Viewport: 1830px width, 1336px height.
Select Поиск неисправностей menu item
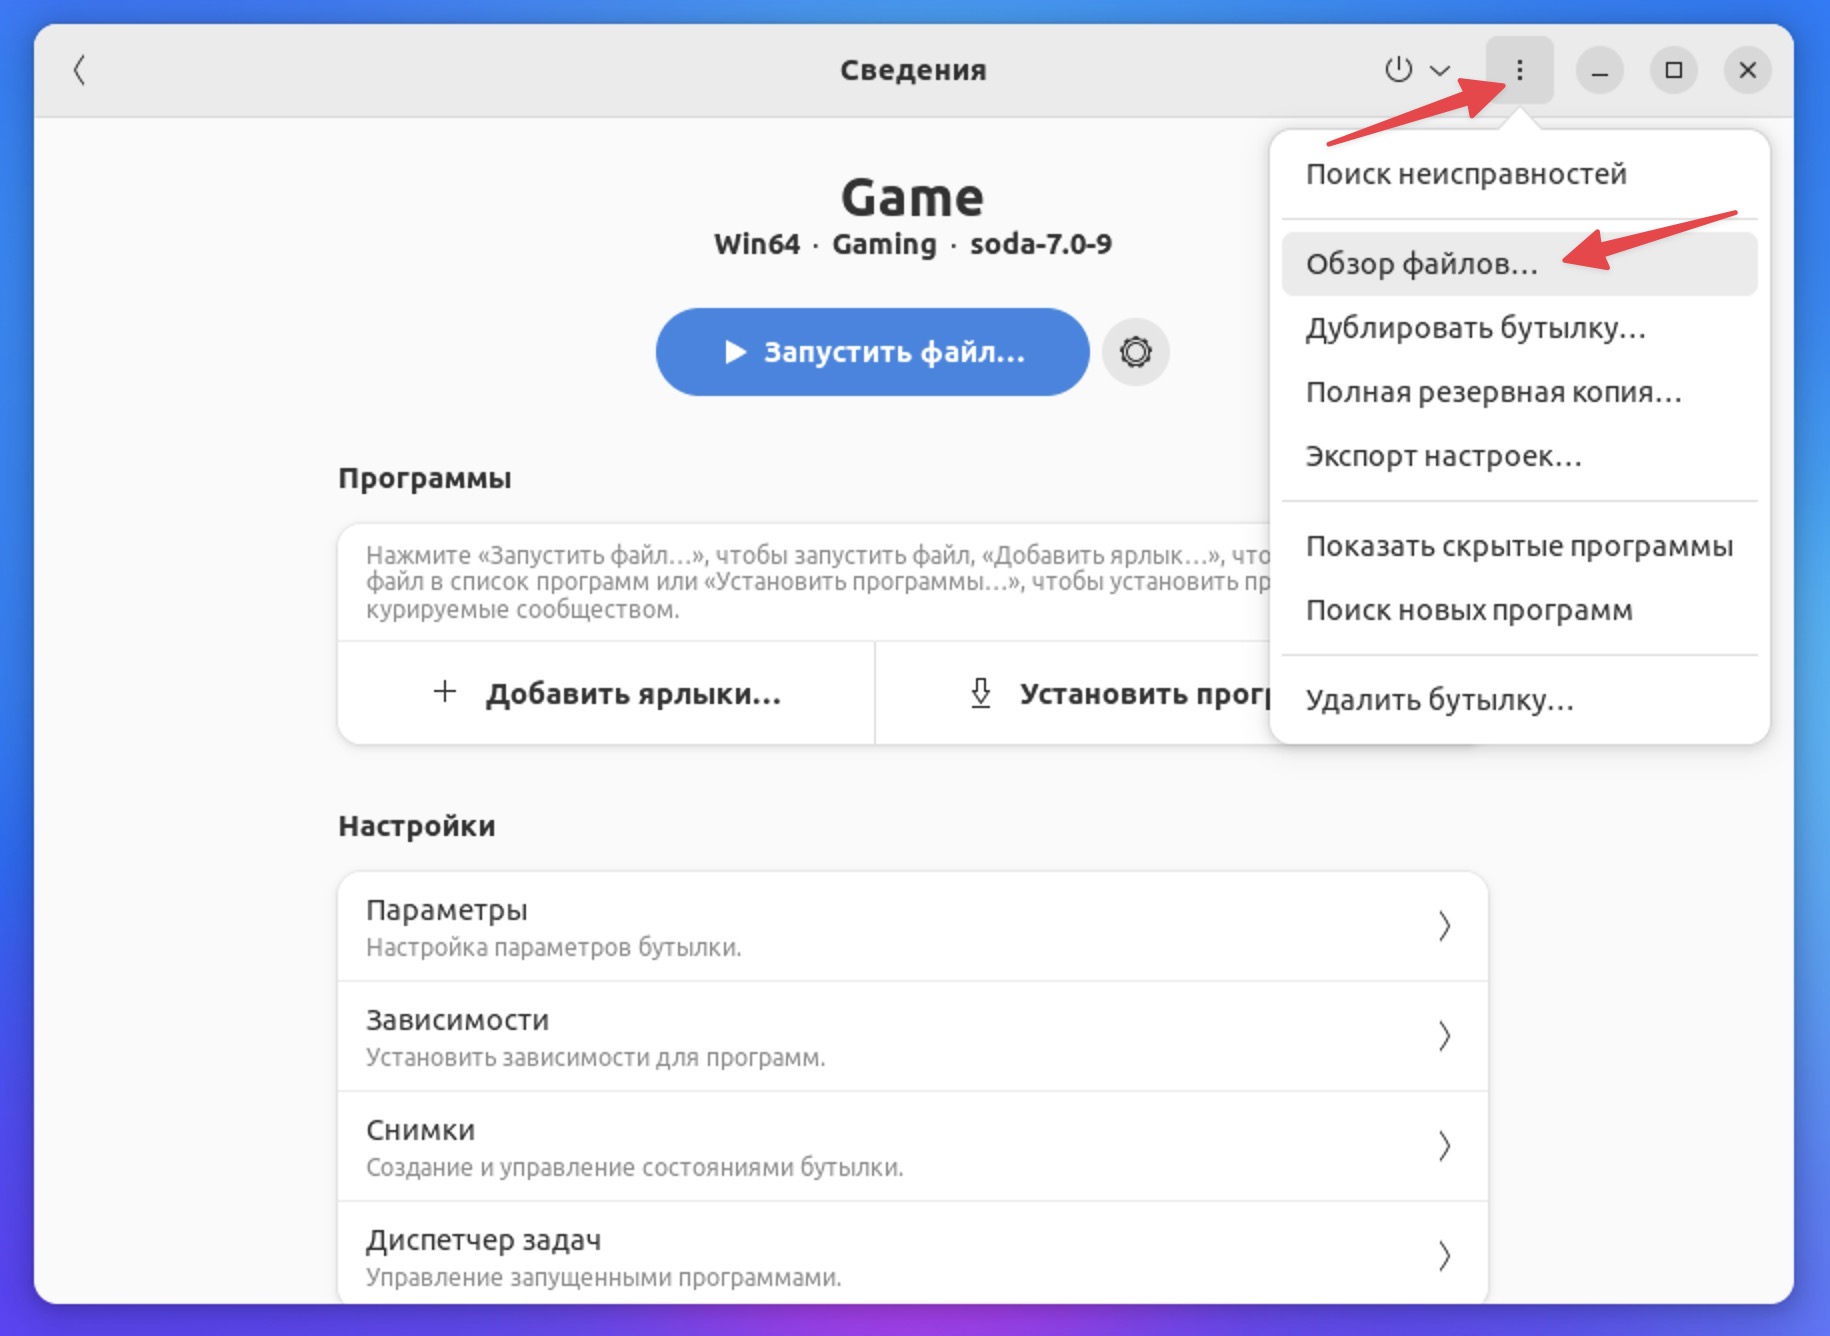pyautogui.click(x=1519, y=174)
